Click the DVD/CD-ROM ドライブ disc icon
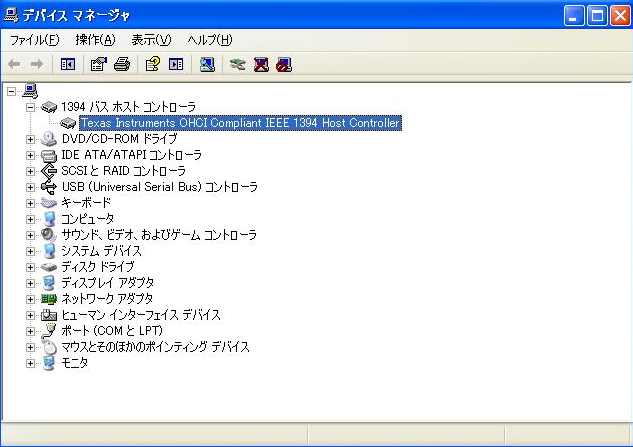This screenshot has width=633, height=447. coord(49,139)
